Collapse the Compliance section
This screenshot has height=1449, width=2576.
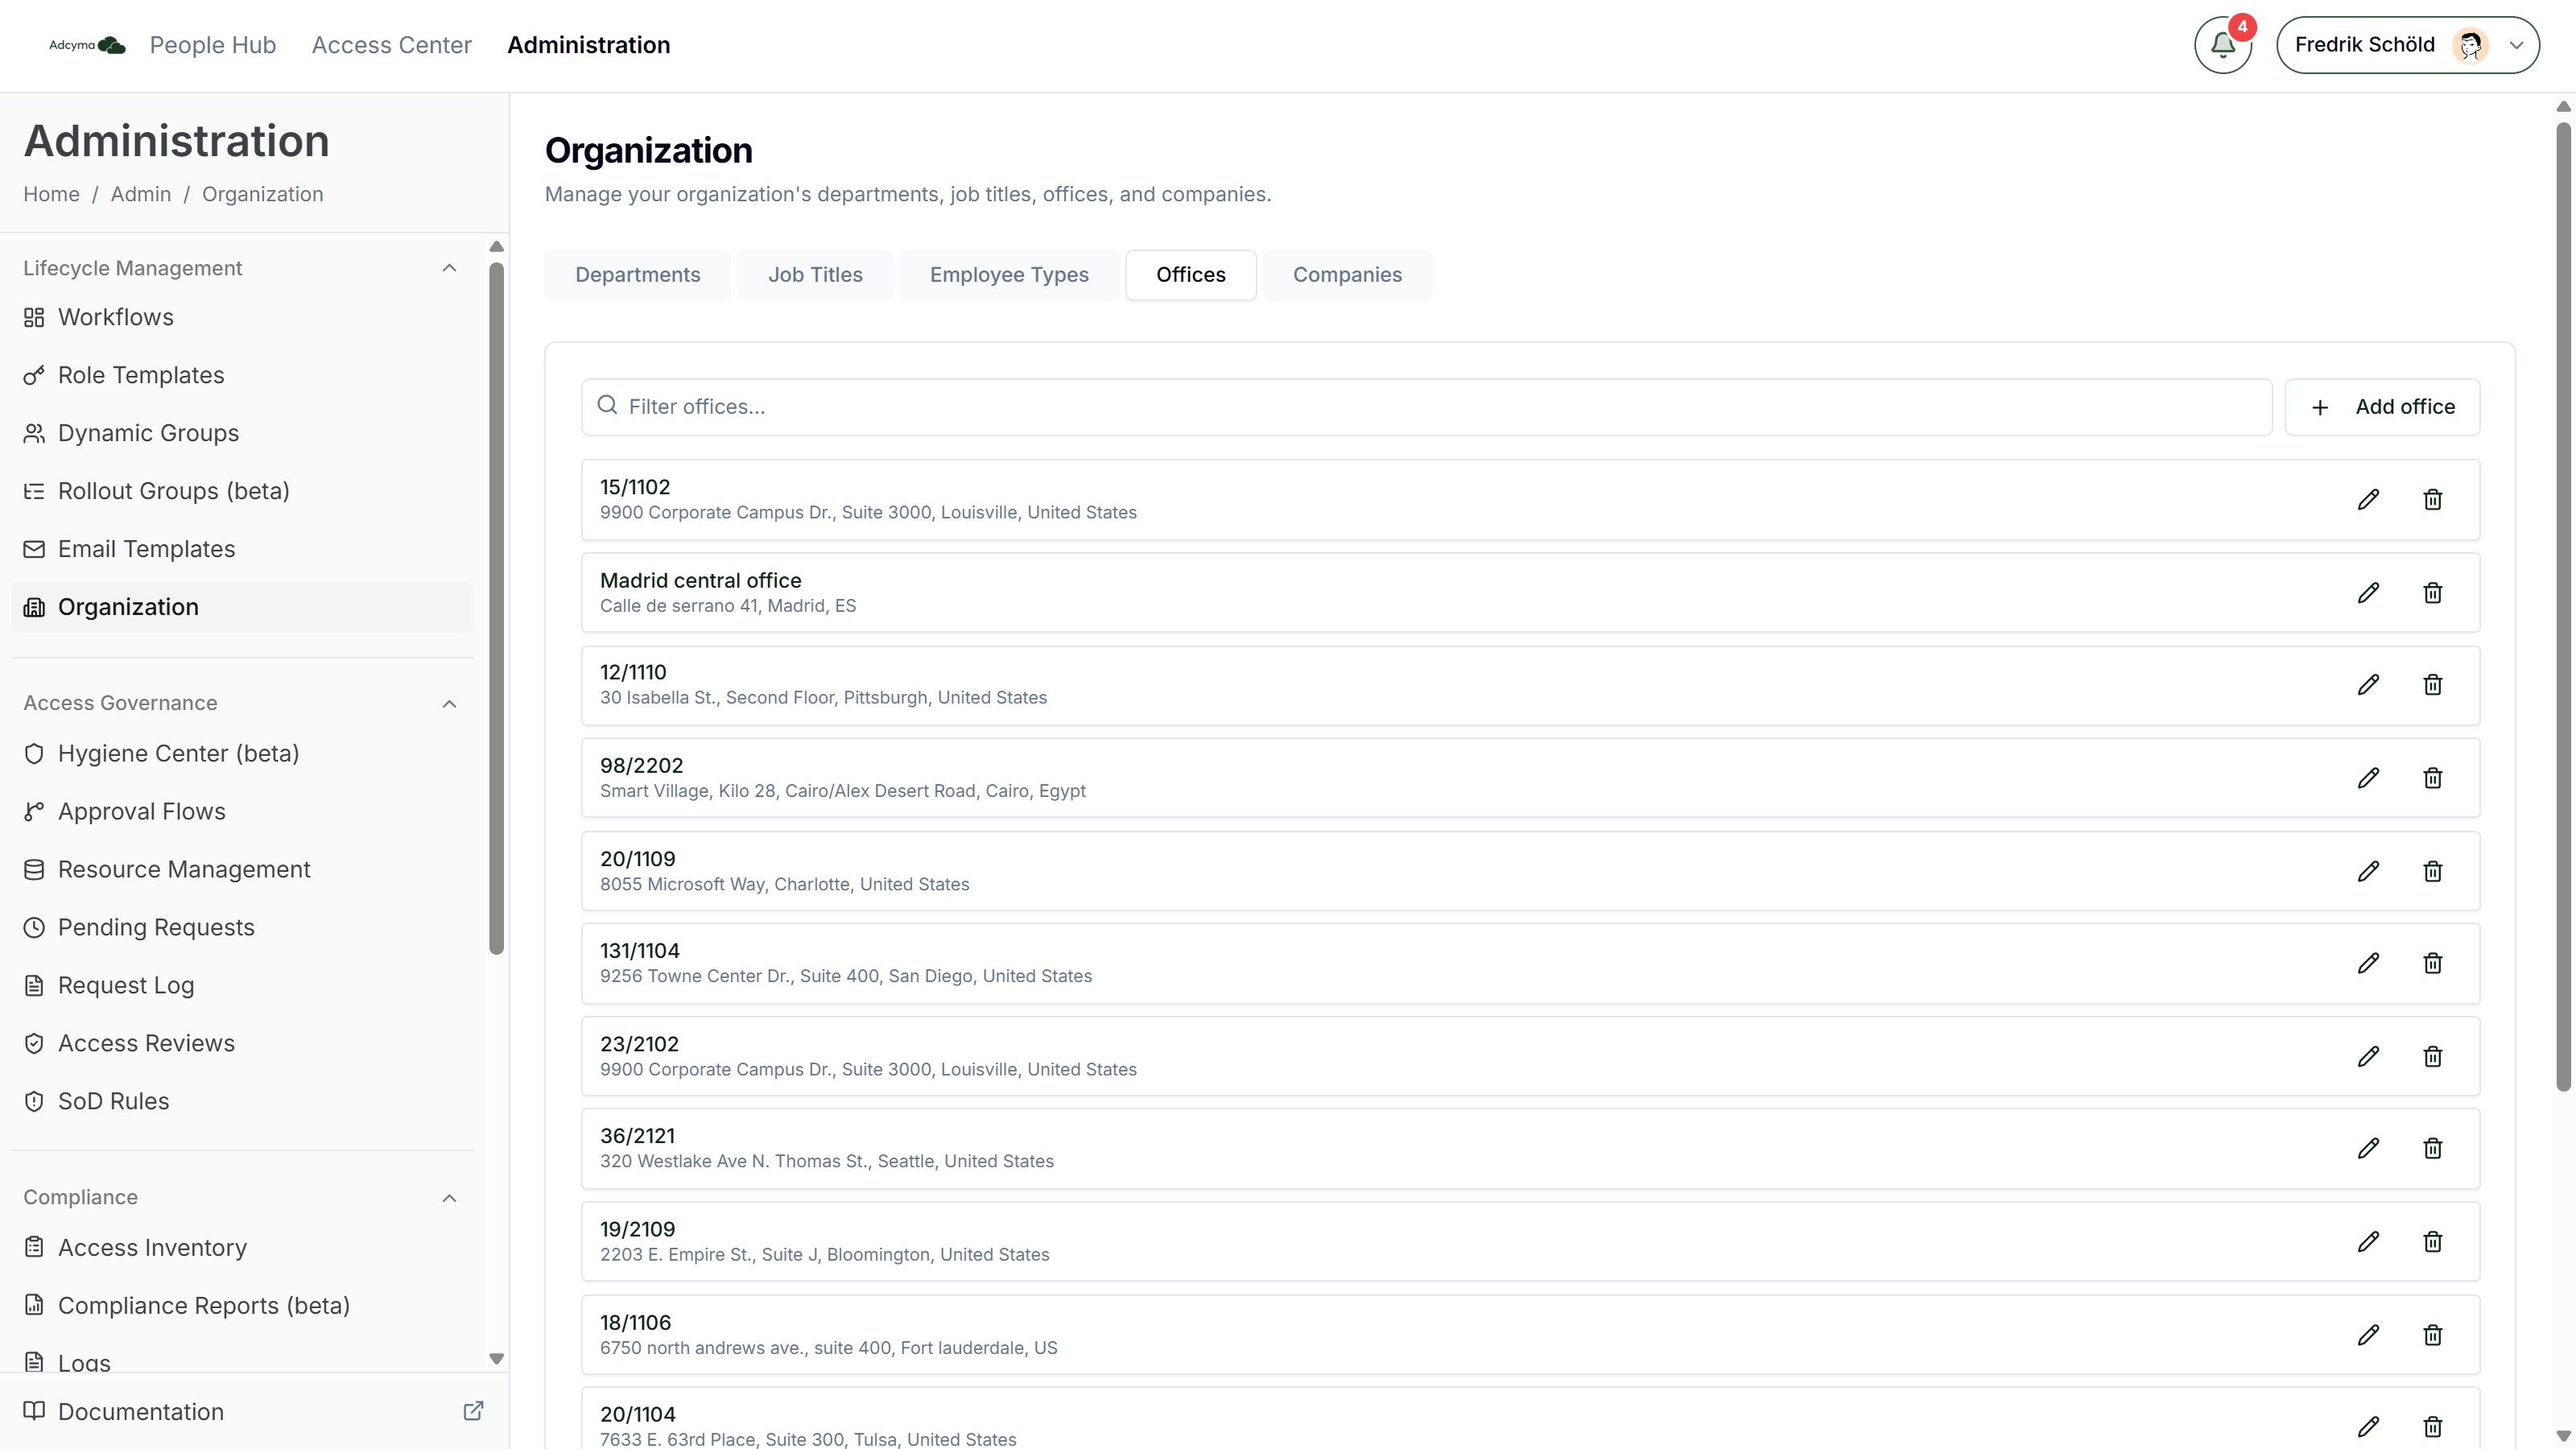coord(449,1198)
